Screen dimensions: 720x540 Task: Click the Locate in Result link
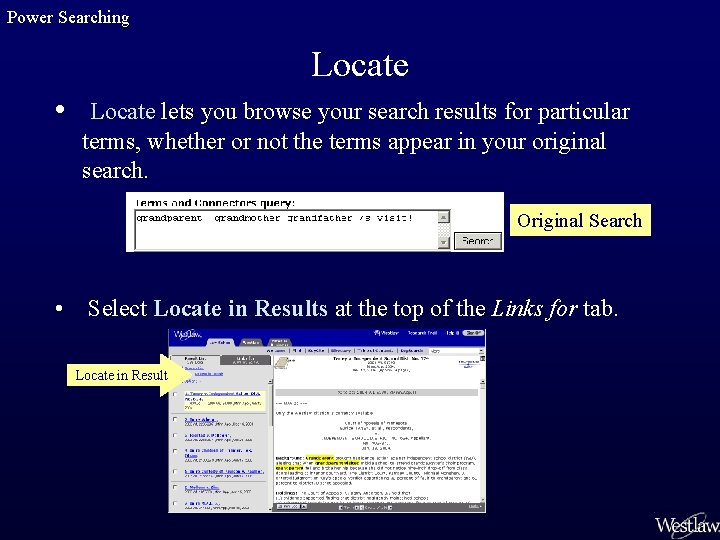click(208, 374)
